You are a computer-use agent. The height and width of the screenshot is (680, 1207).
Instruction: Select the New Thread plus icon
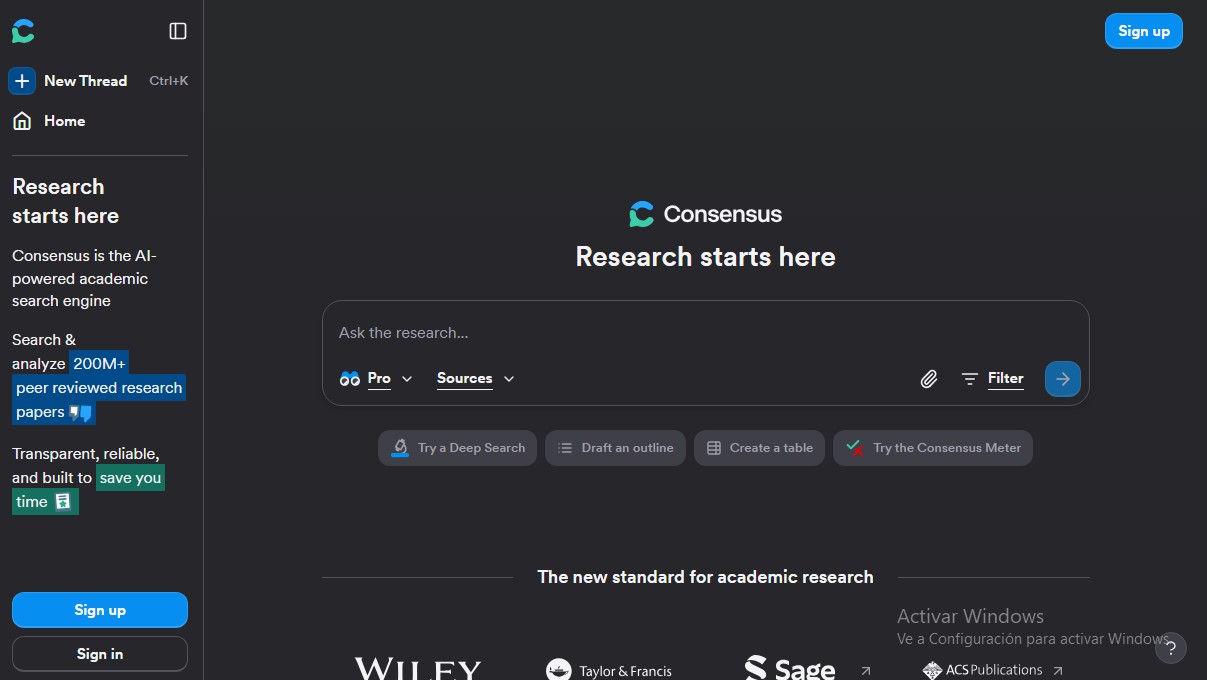tap(22, 81)
